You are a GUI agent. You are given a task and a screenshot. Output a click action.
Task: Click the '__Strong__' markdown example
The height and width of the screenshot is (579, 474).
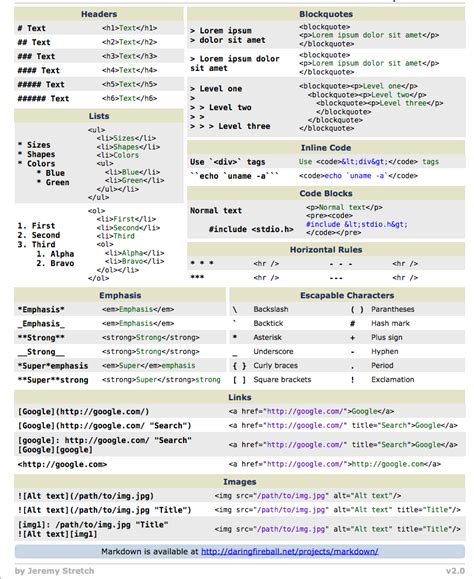(41, 352)
